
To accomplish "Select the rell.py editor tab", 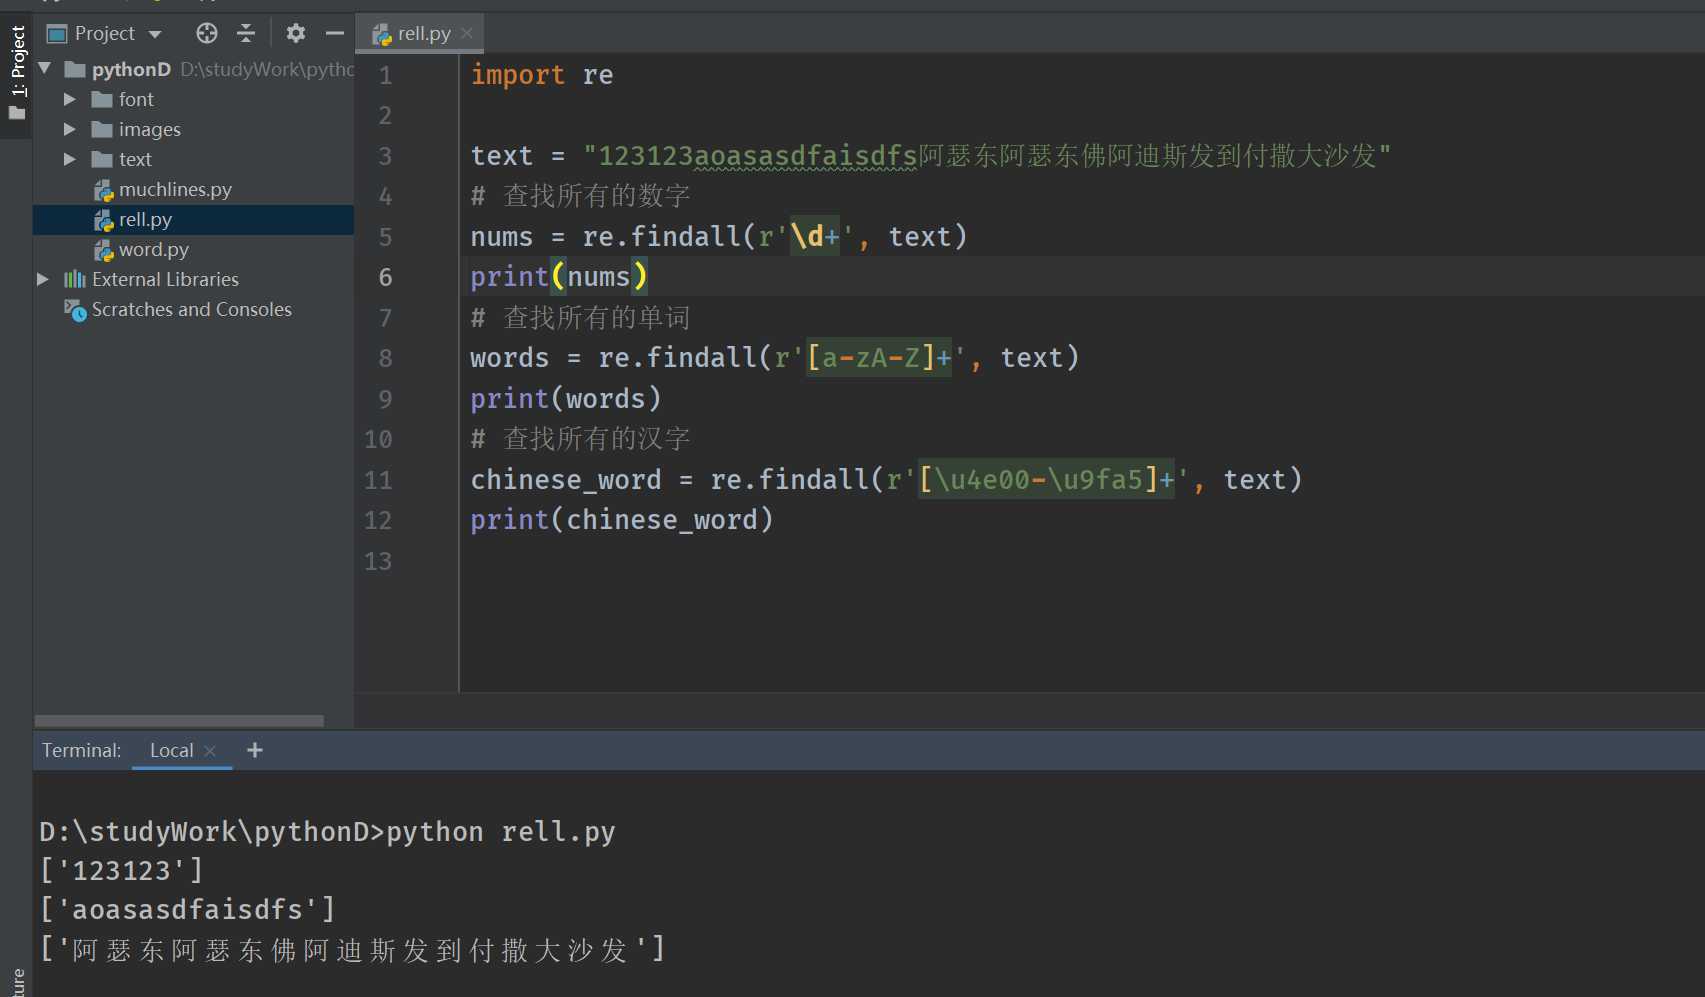I will [420, 34].
